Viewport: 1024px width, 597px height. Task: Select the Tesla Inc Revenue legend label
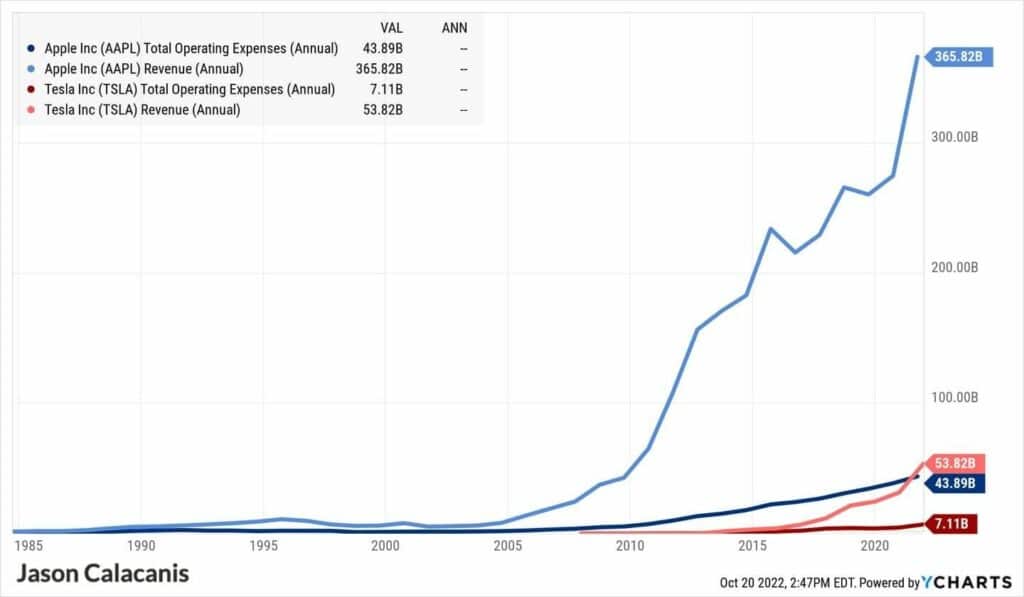click(142, 110)
